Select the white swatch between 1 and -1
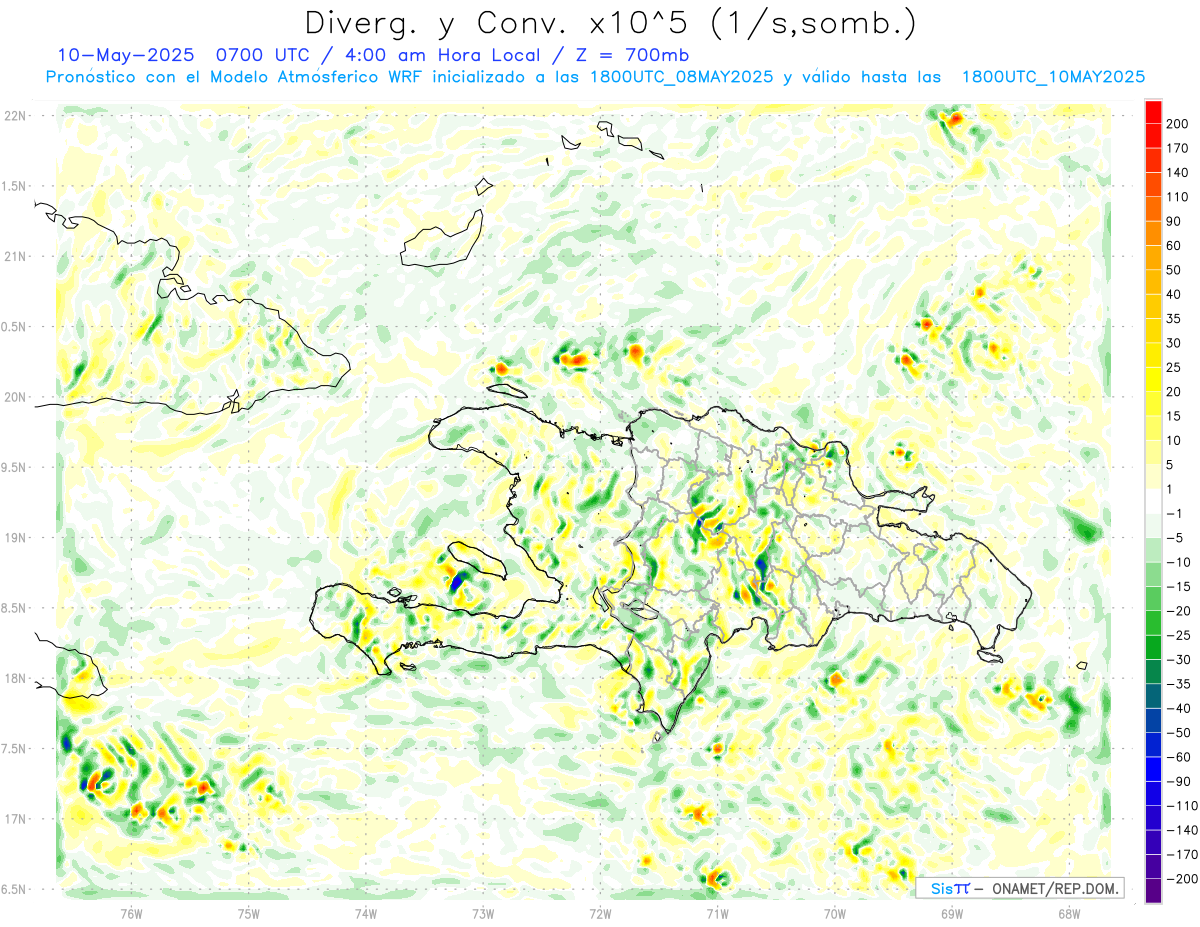This screenshot has width=1200, height=927. coord(1153,501)
